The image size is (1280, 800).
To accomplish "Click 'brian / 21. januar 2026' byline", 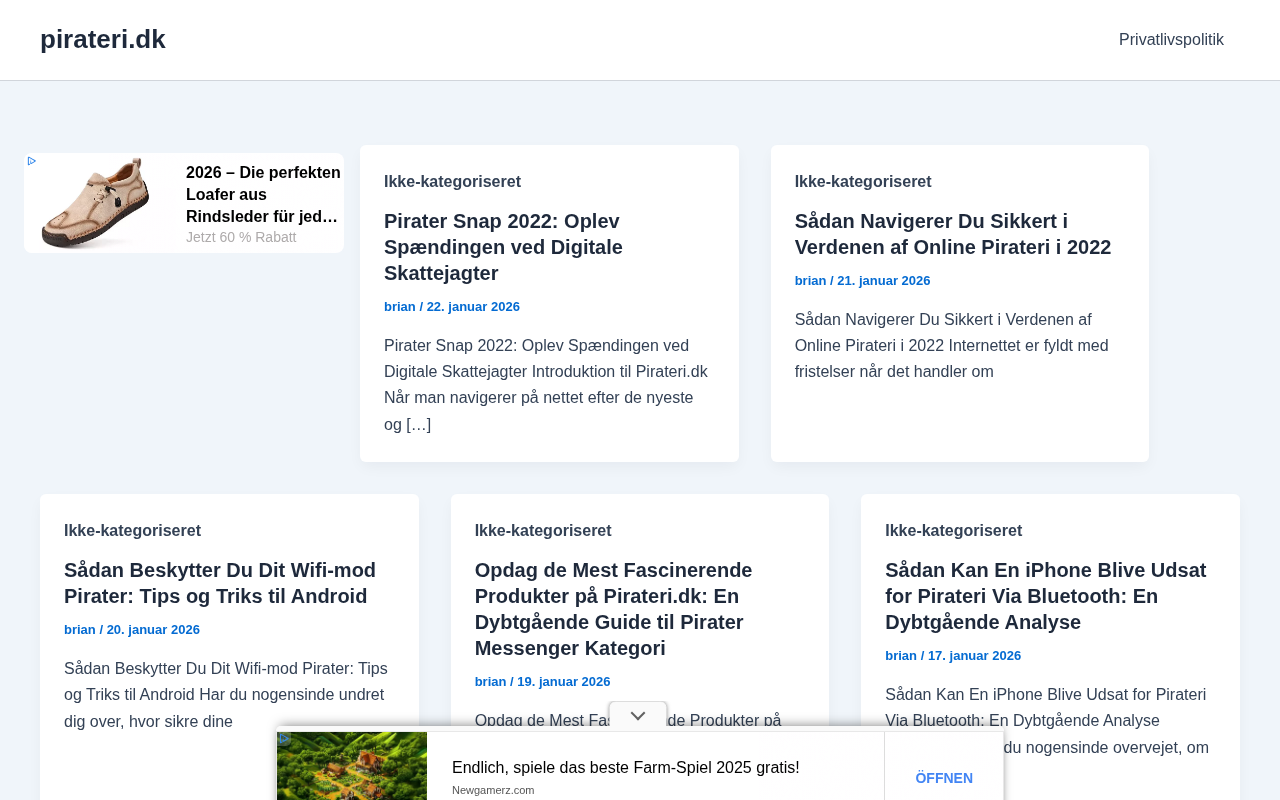I will click(863, 280).
